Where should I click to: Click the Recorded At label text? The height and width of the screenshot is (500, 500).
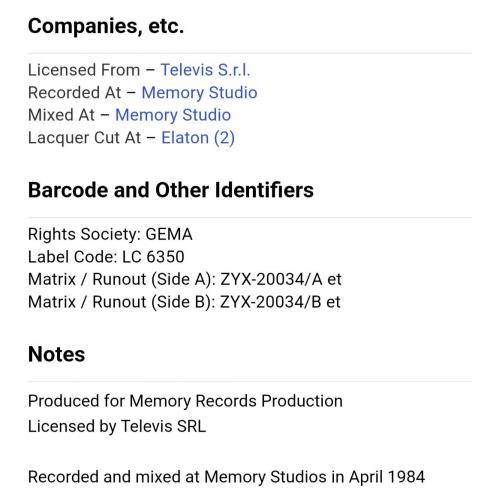[75, 93]
